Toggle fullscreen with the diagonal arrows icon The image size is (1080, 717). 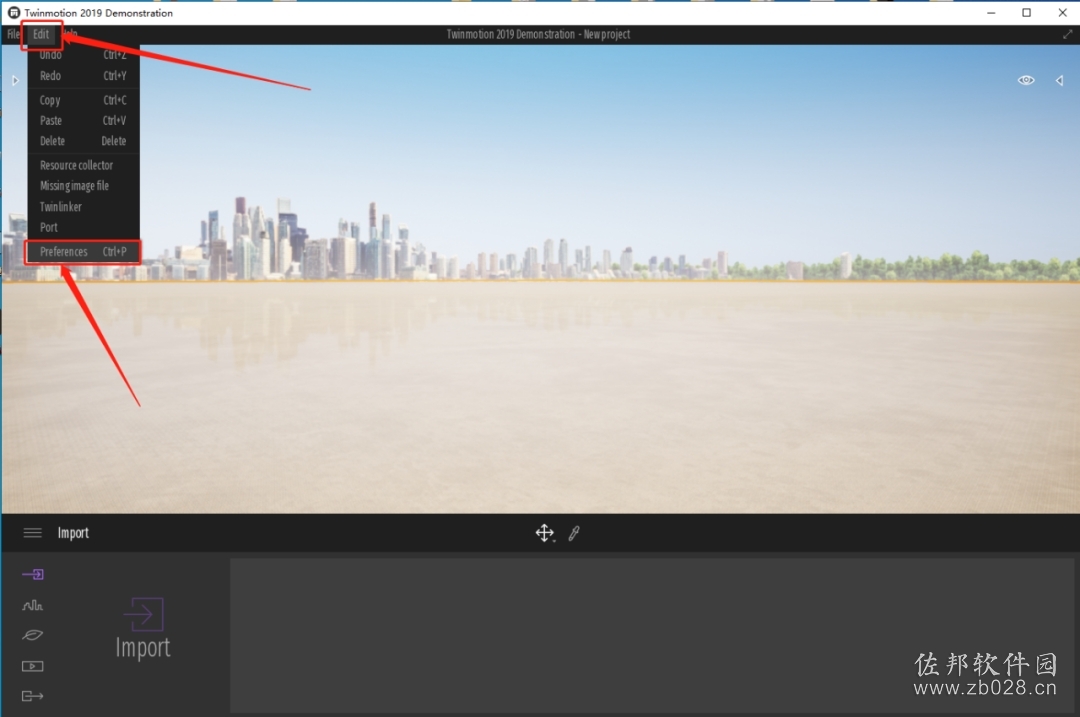(x=1067, y=34)
